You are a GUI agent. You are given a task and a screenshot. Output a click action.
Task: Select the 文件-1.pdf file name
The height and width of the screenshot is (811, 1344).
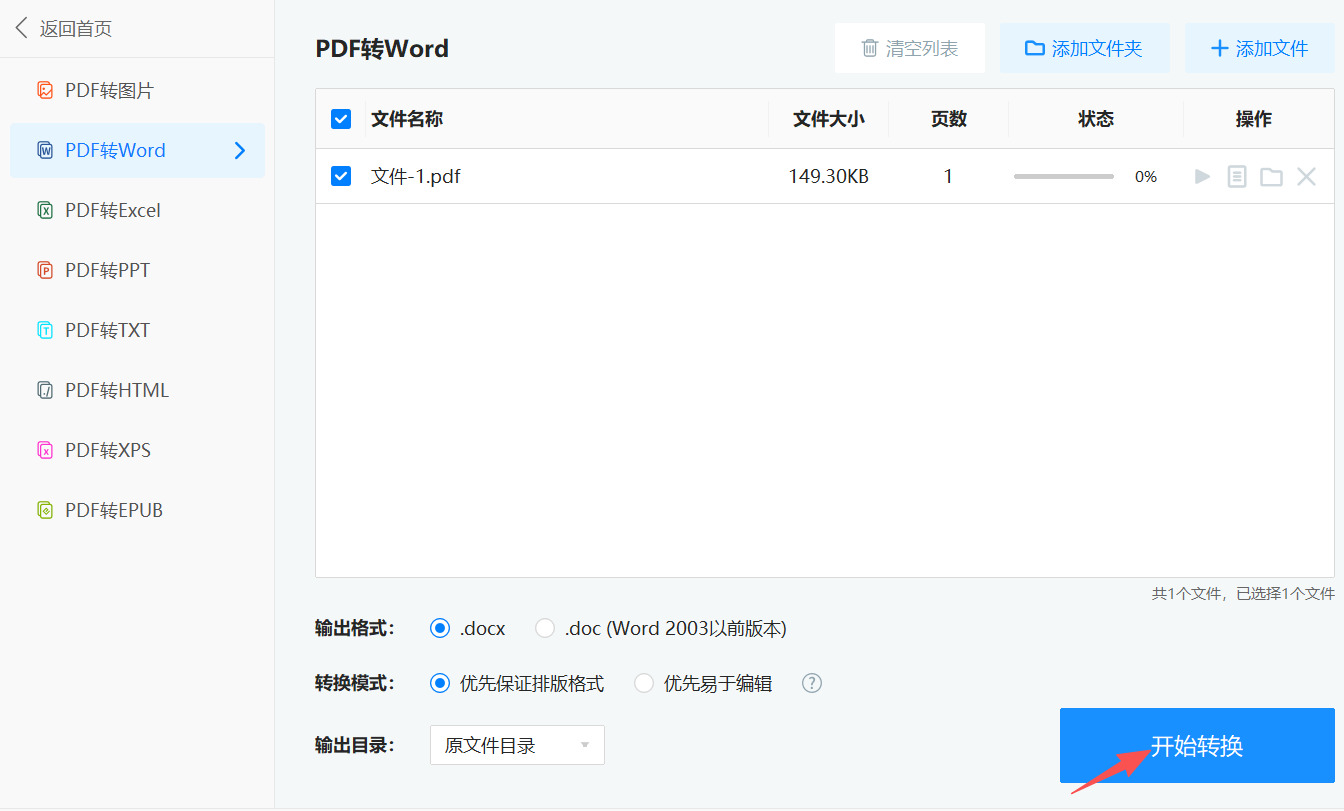416,177
